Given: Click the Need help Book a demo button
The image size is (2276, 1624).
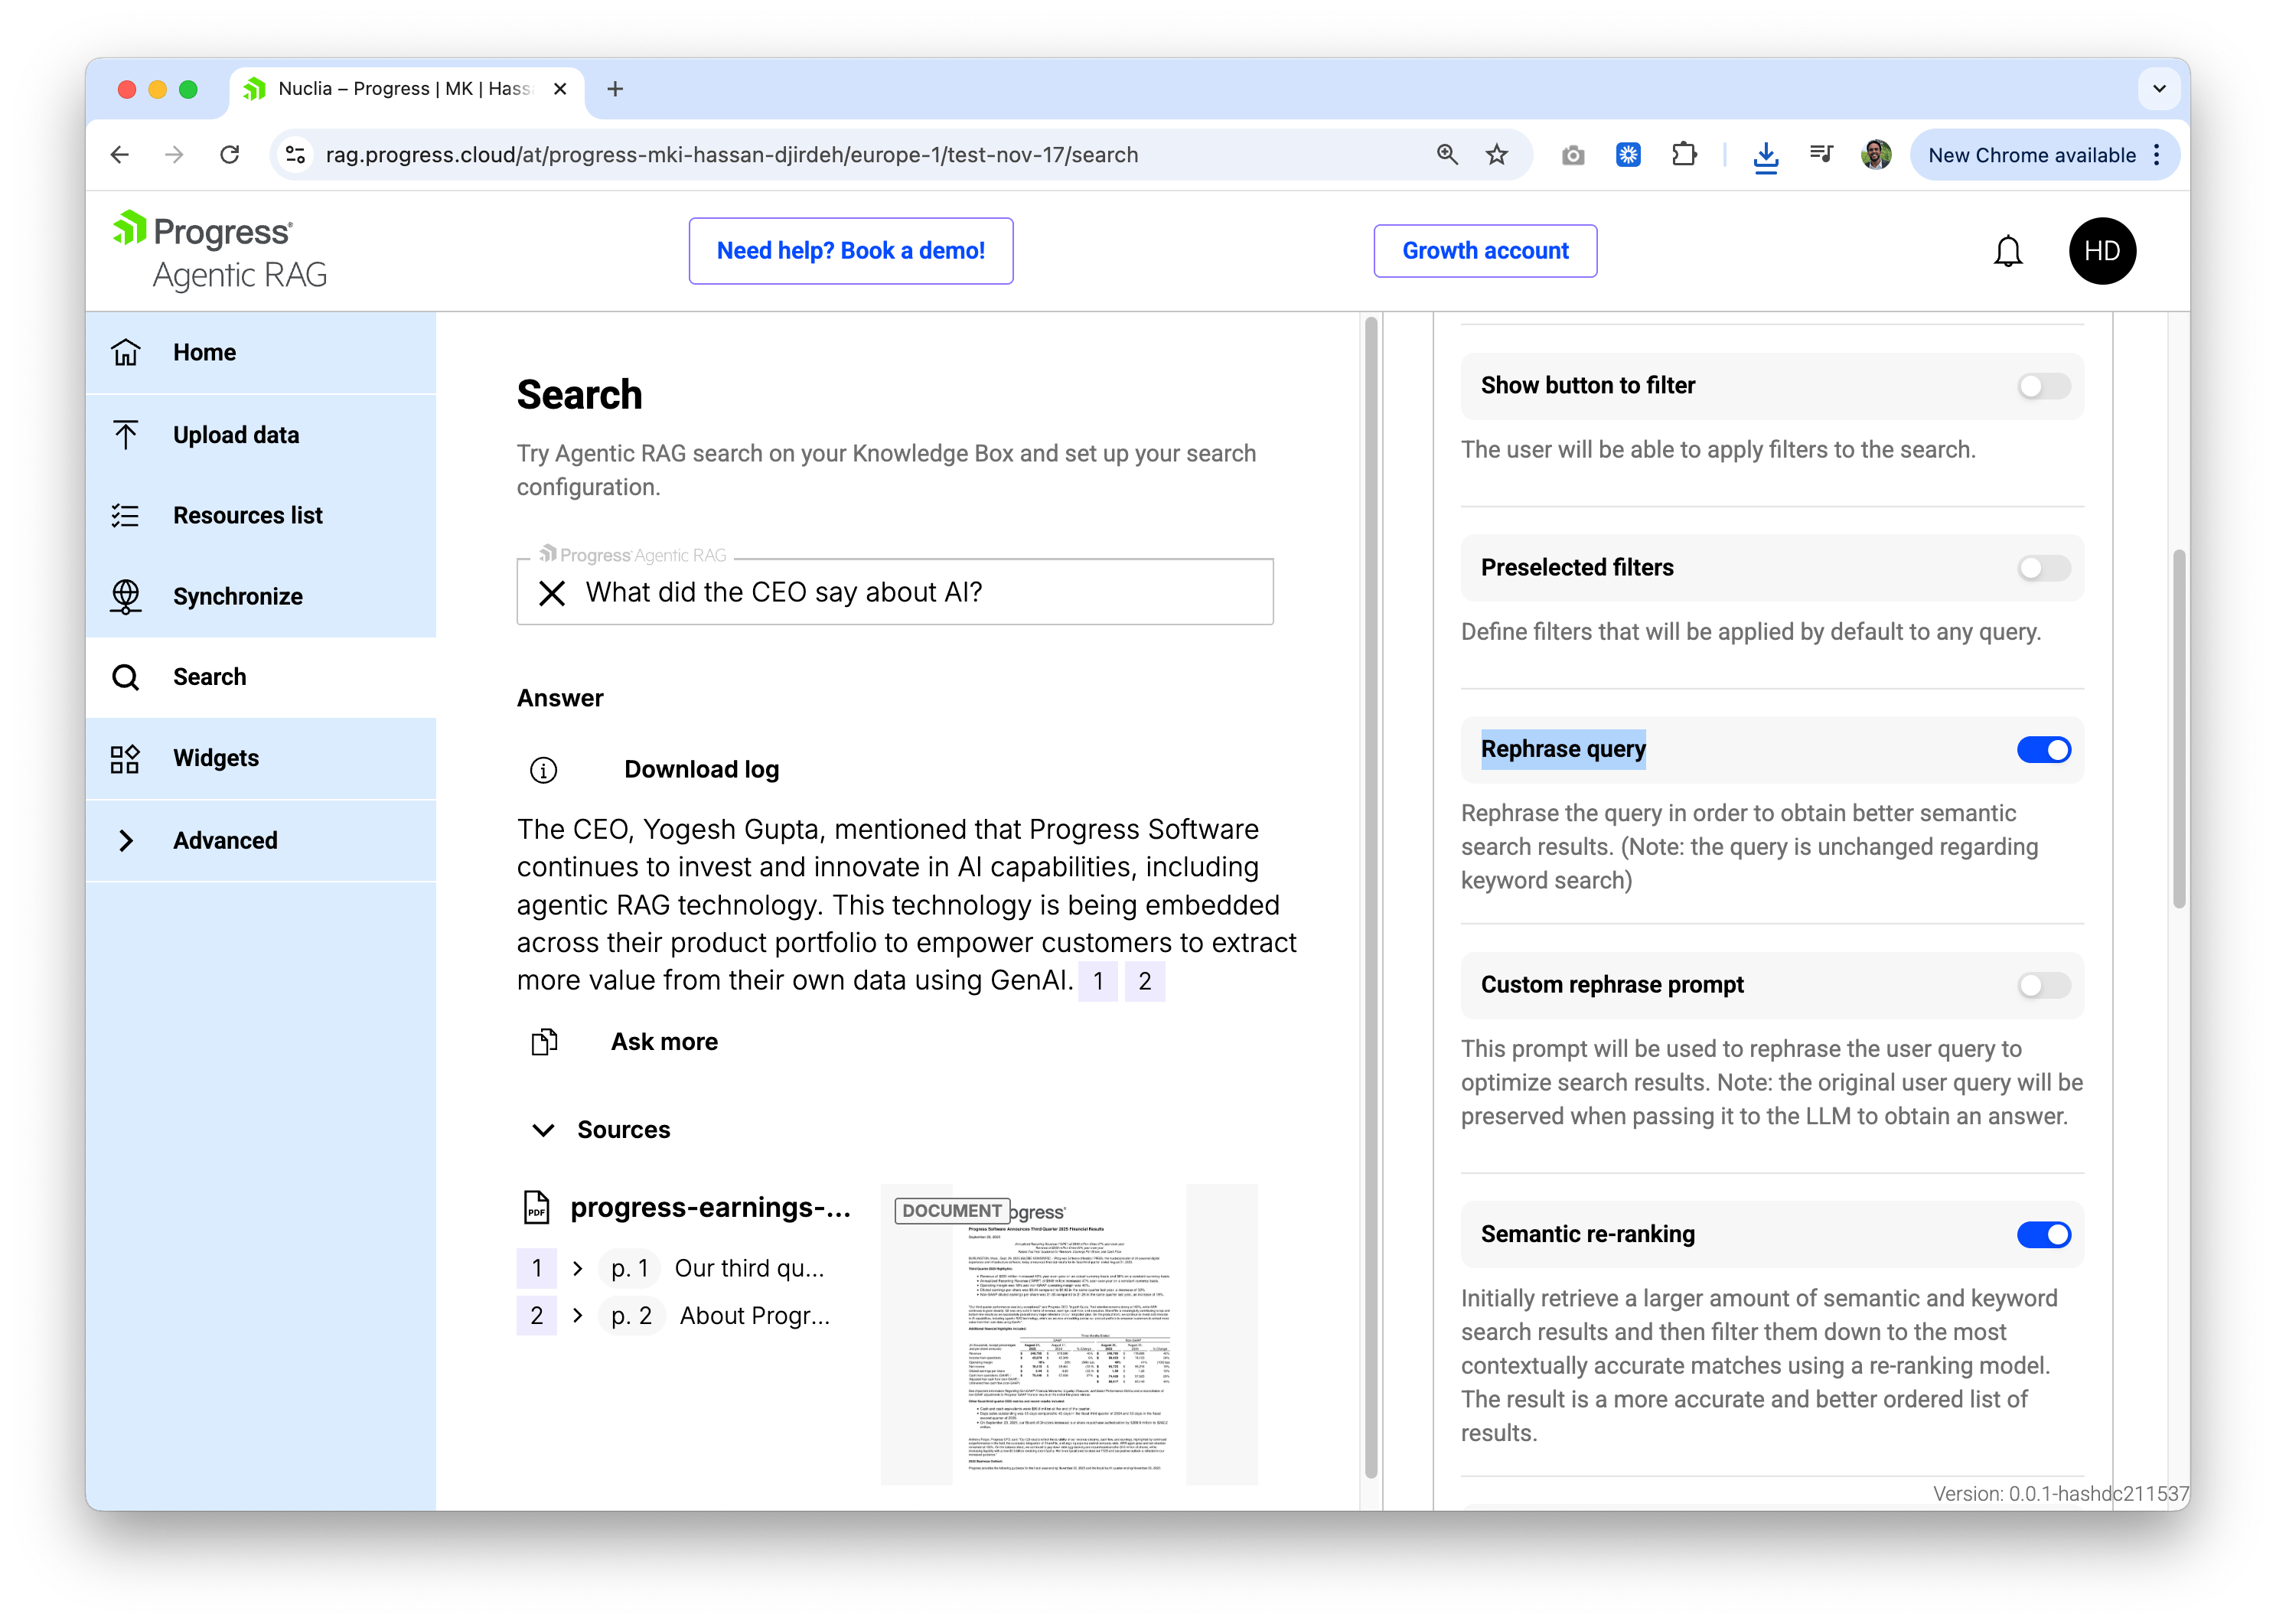Looking at the screenshot, I should 850,251.
